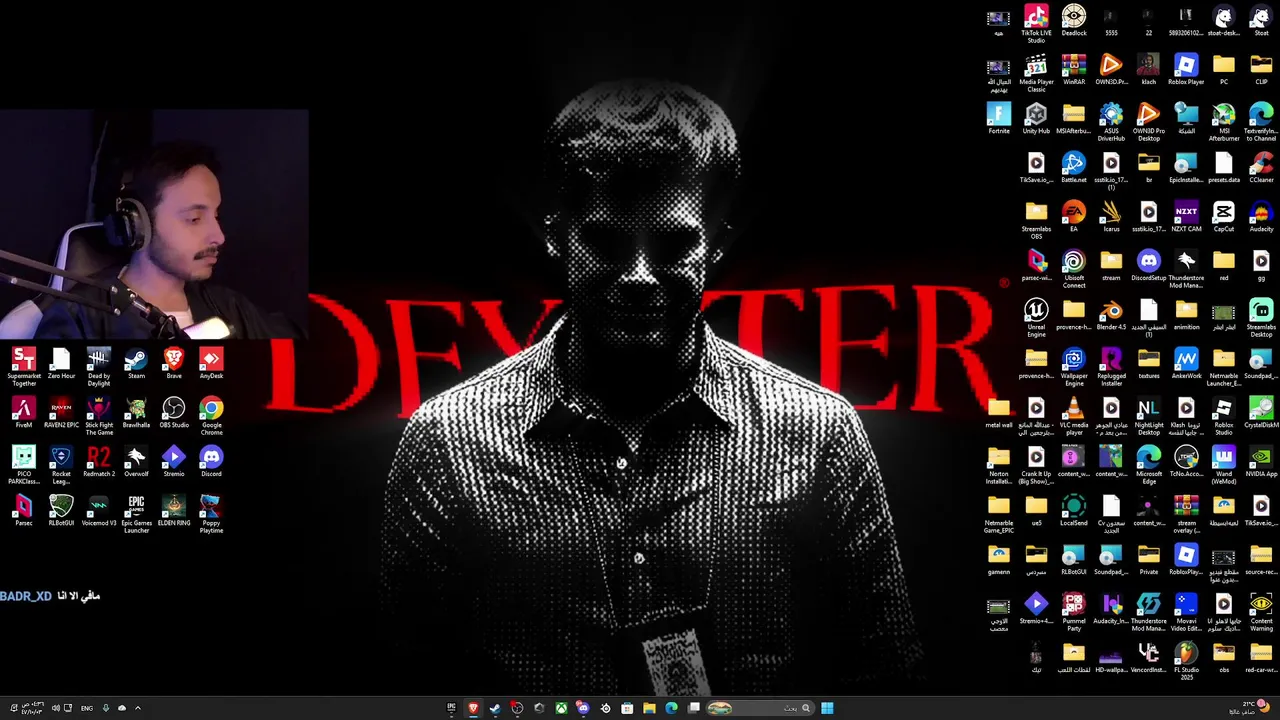
Task: Open Wallpaper Engine desktop icon
Action: click(1074, 367)
